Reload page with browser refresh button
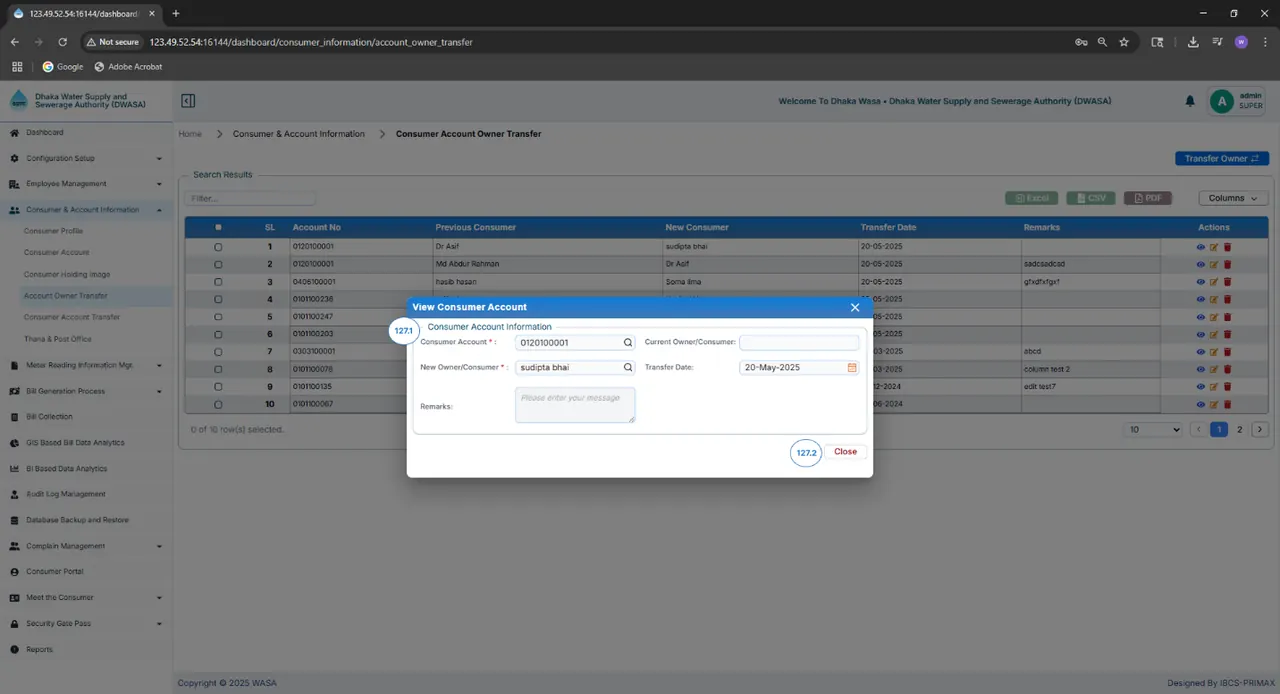The width and height of the screenshot is (1280, 694). point(62,42)
